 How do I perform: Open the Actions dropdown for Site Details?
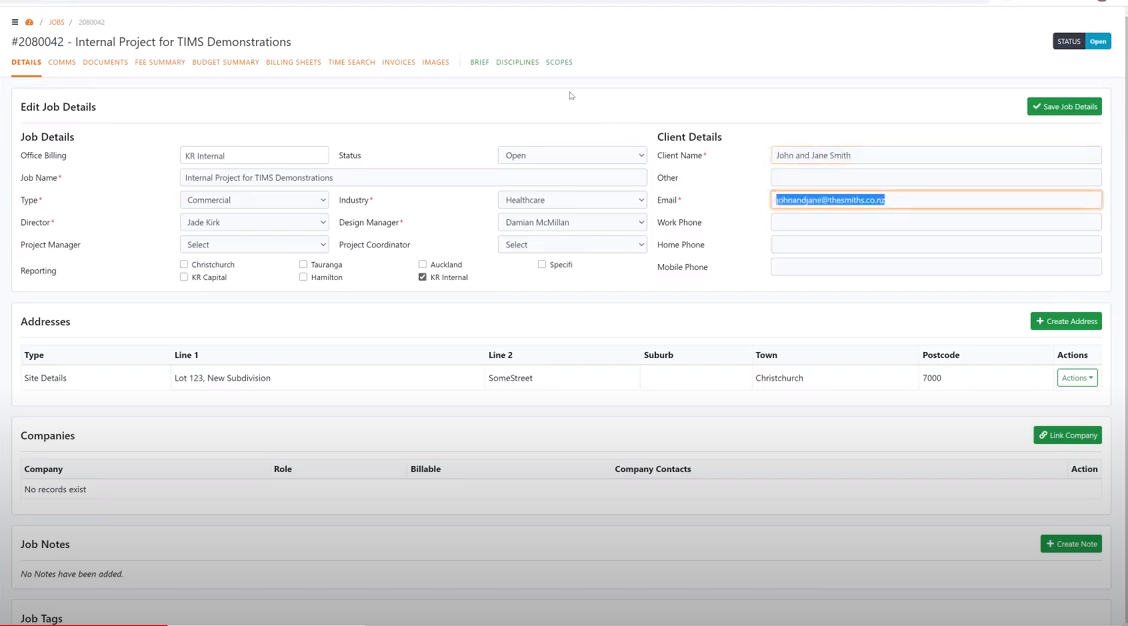1077,378
